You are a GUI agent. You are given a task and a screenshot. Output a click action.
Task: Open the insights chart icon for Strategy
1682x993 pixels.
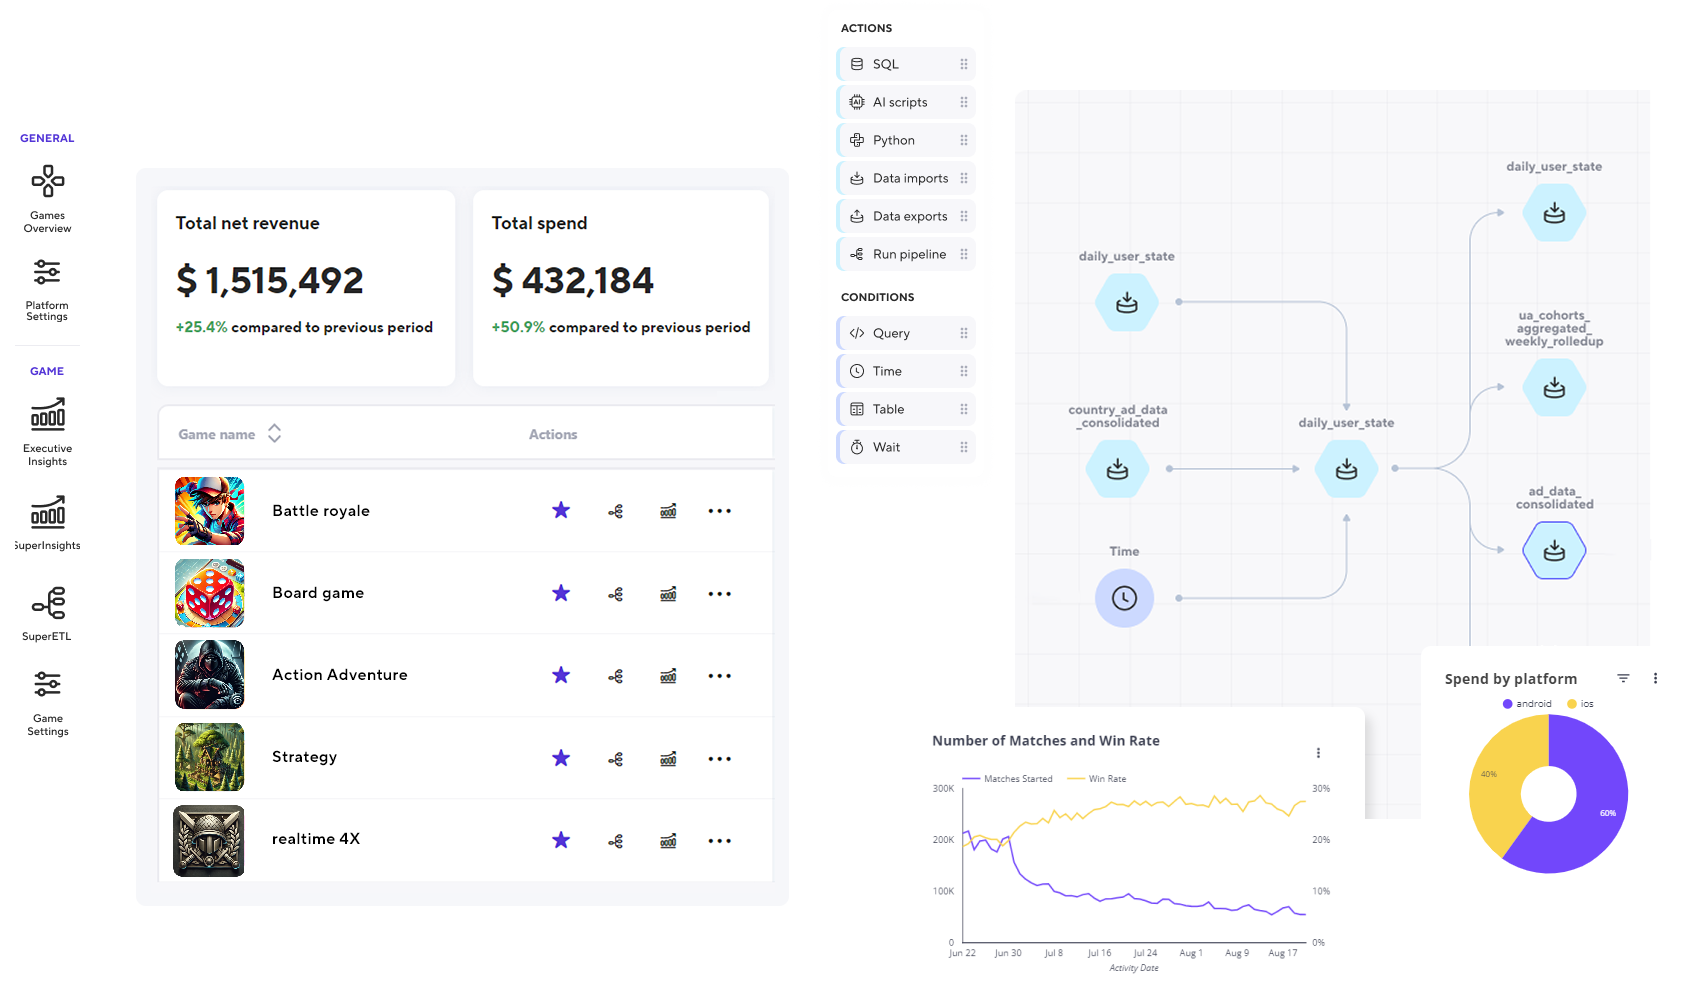click(668, 760)
